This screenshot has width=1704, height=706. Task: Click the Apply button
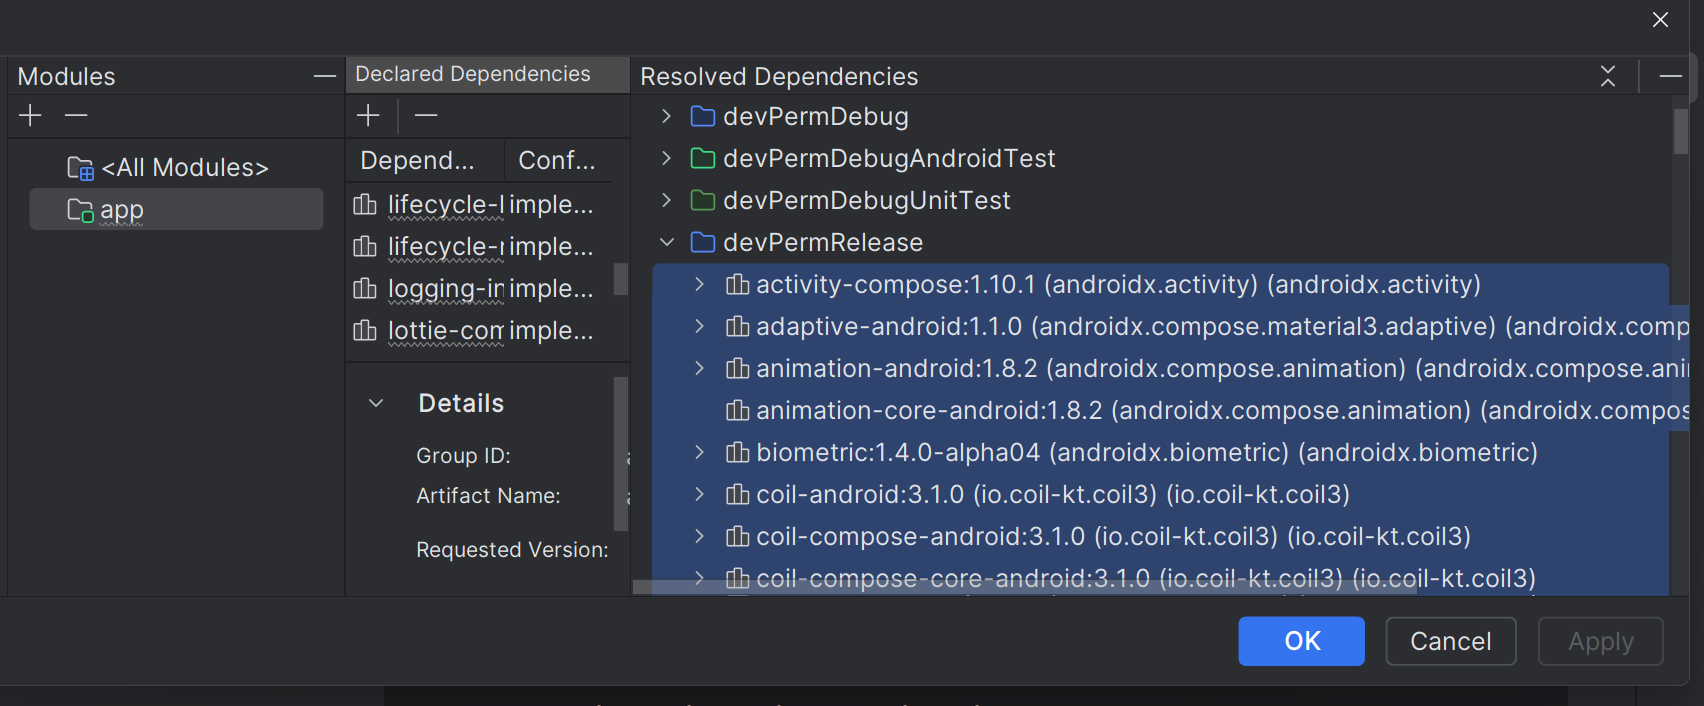(x=1601, y=641)
